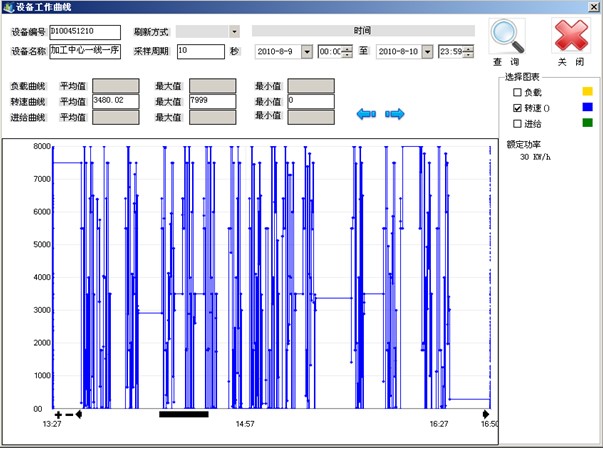Click the 转速曲线 minimum value field 0
Viewport: 603px width, 449px height.
[x=311, y=101]
